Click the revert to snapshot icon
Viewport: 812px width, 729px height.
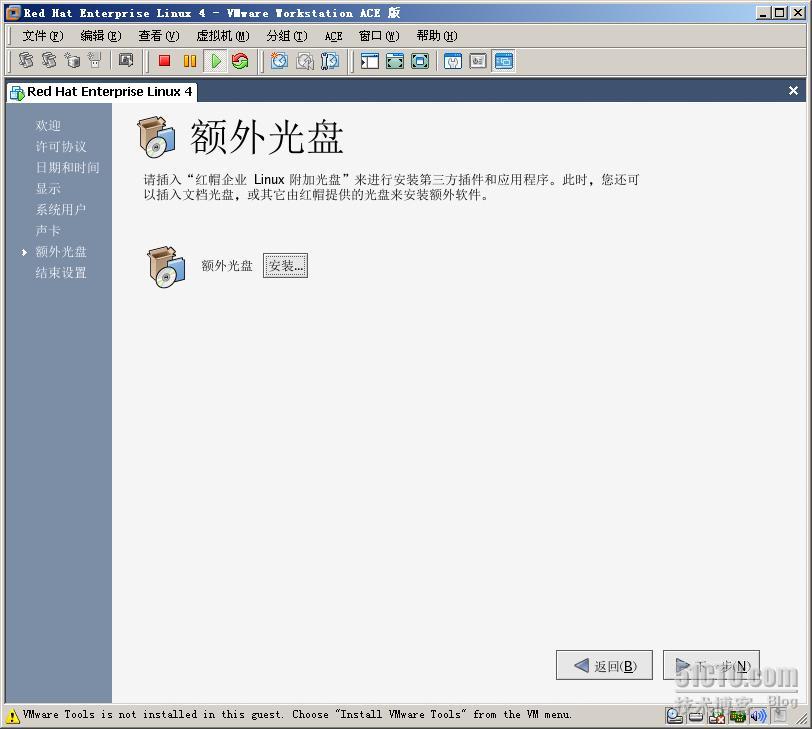tap(304, 61)
